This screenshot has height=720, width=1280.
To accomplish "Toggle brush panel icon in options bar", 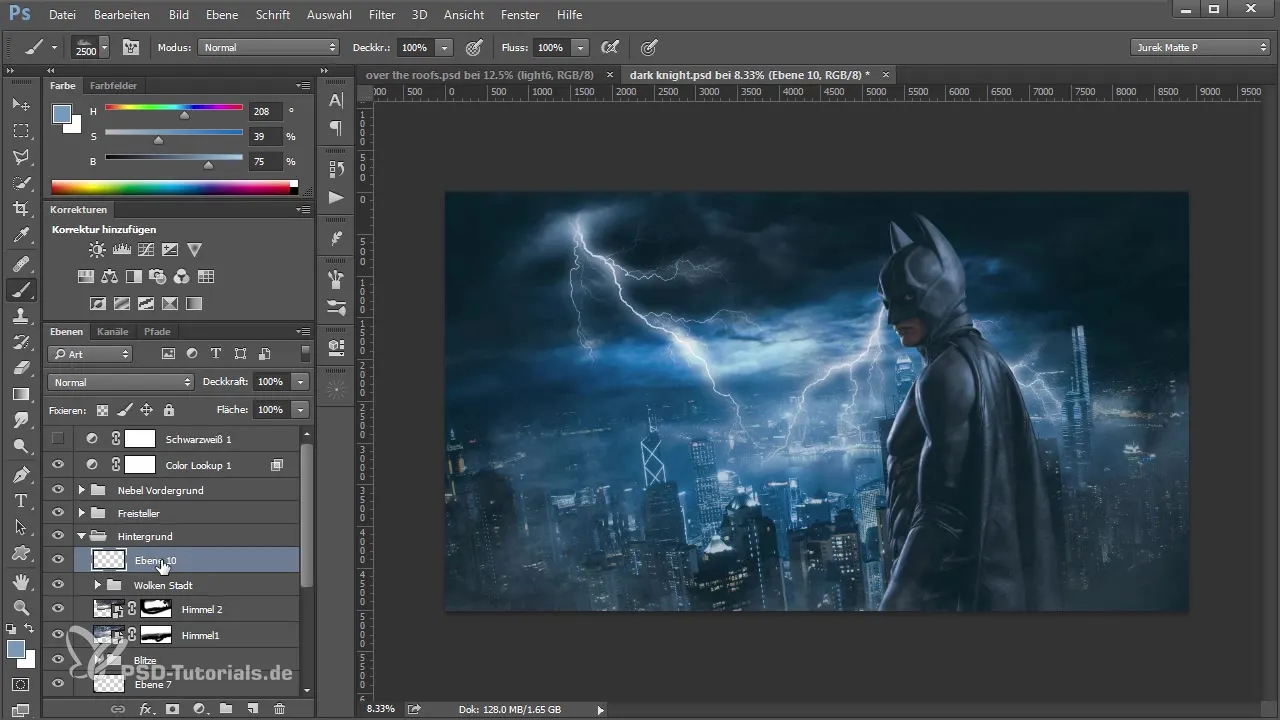I will click(x=131, y=47).
